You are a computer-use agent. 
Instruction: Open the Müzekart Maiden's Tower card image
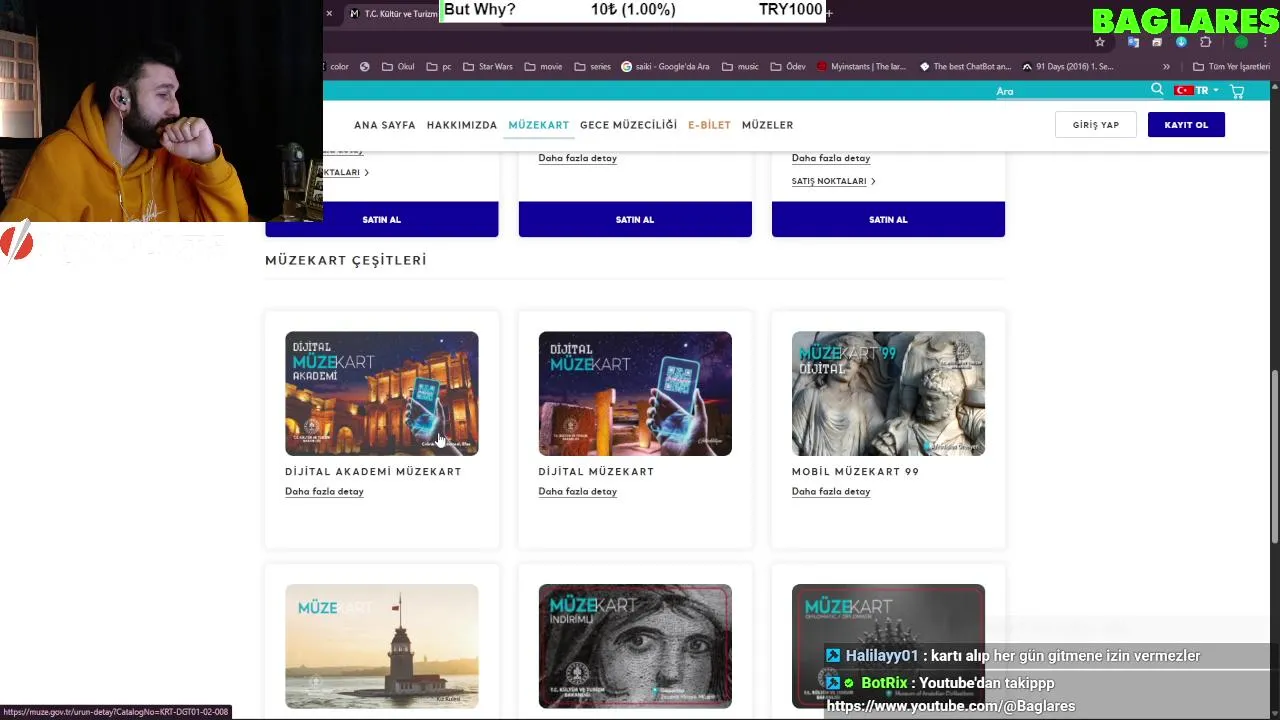(382, 646)
